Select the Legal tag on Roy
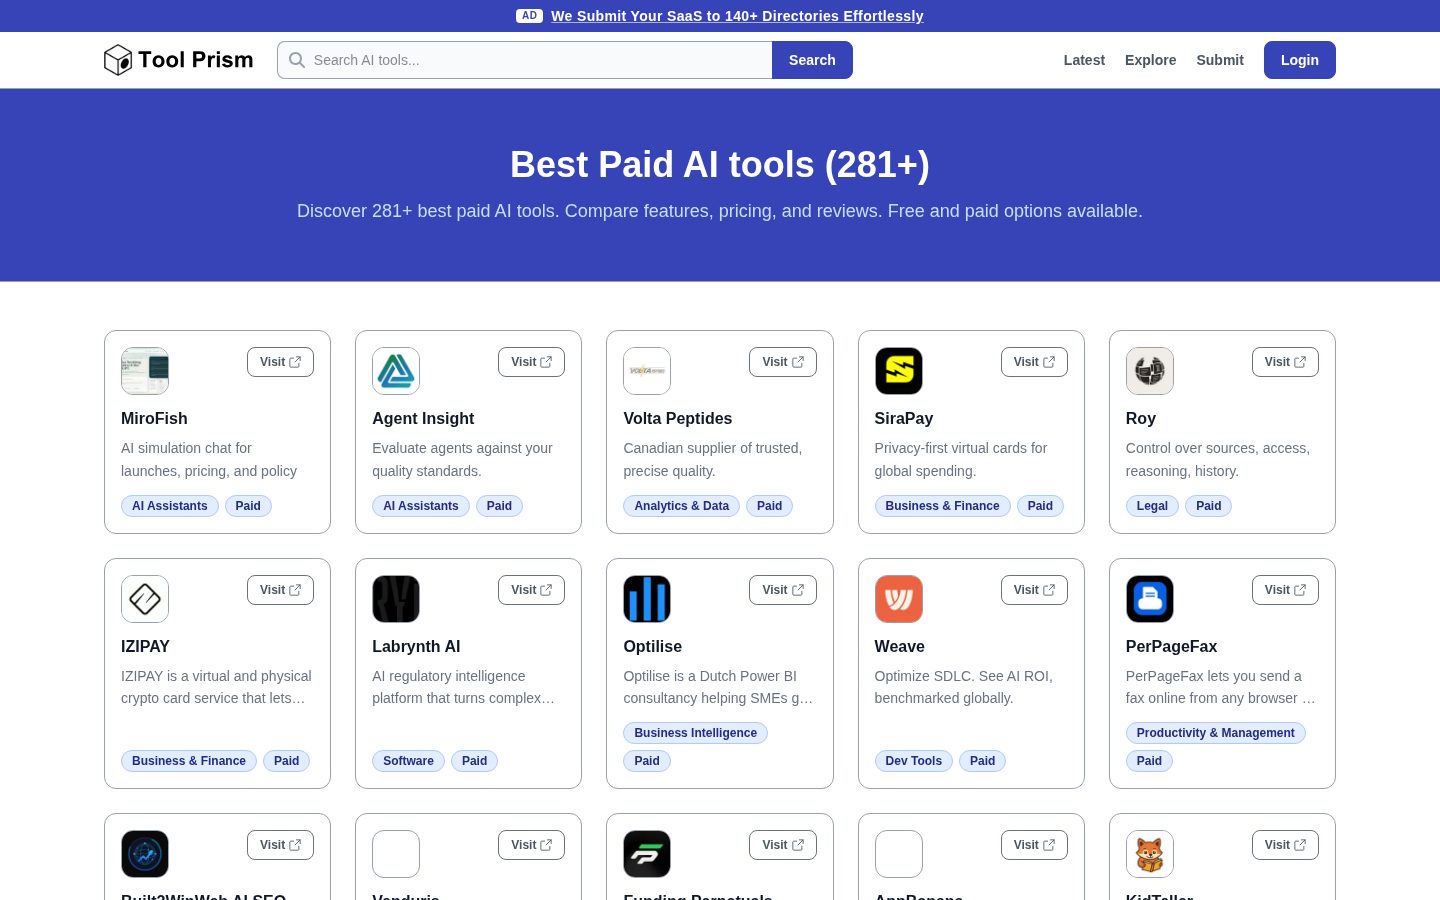The width and height of the screenshot is (1440, 900). [1152, 506]
